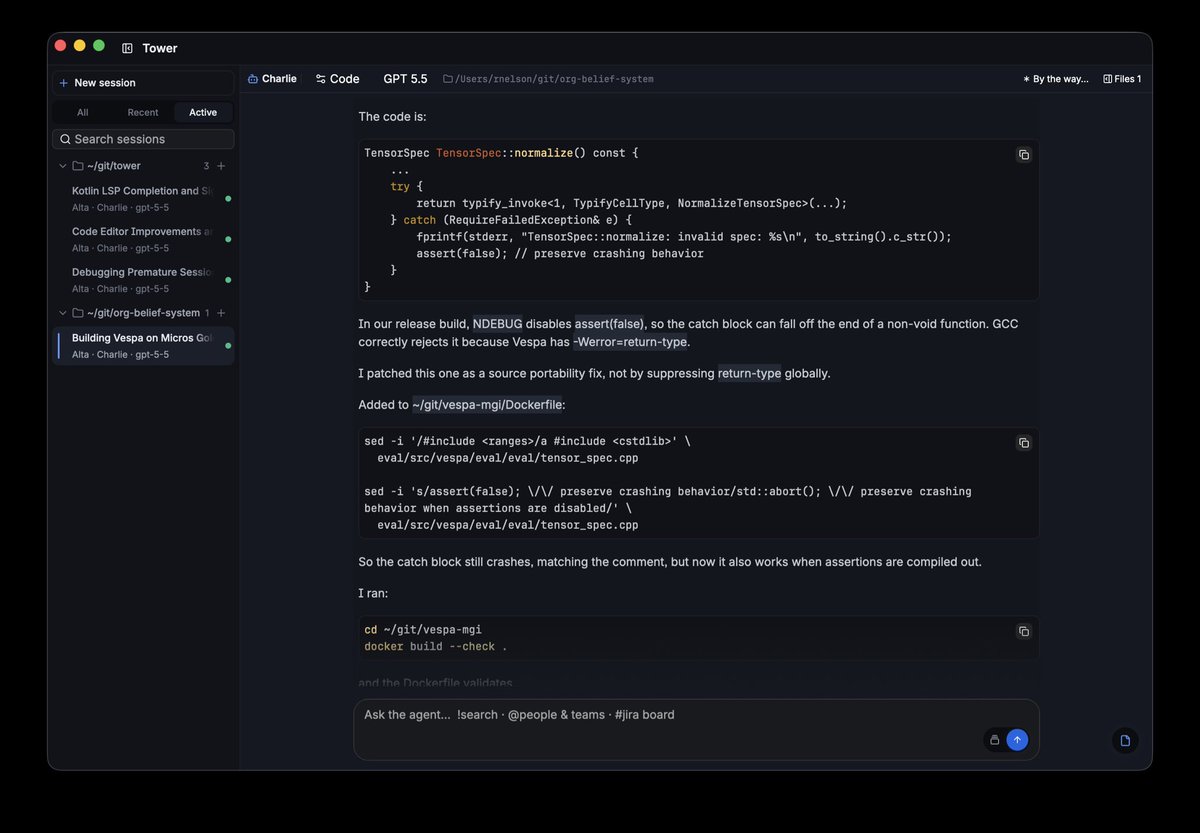
Task: Click the ~/git/vespa-mgi/Dockerfile inline path
Action: point(488,405)
